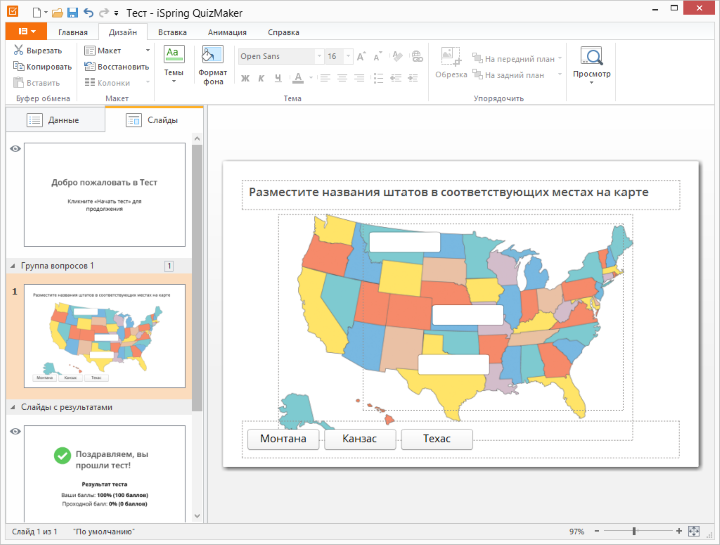Click scroll down arrow in slides panel

pyautogui.click(x=197, y=516)
